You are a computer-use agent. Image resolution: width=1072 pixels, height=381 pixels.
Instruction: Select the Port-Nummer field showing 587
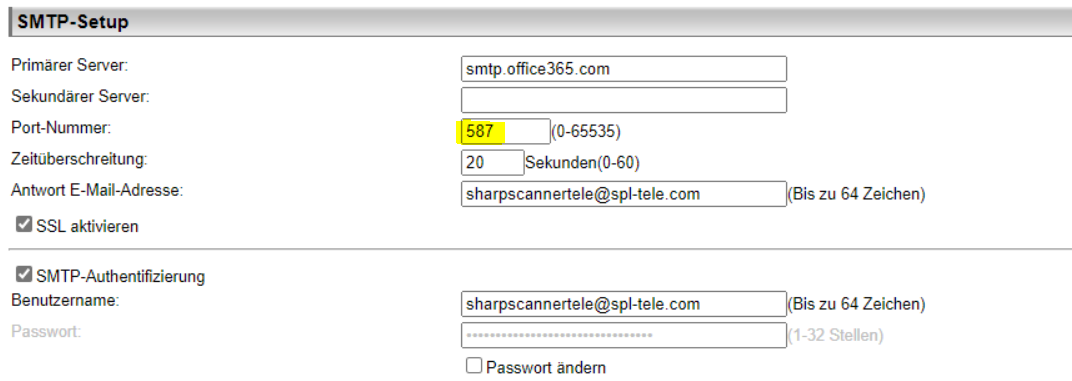(505, 131)
